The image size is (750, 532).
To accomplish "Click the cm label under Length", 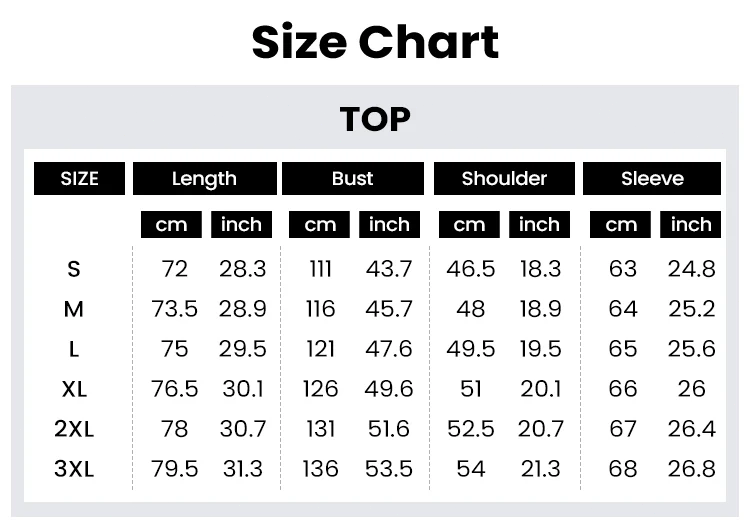I will point(171,225).
